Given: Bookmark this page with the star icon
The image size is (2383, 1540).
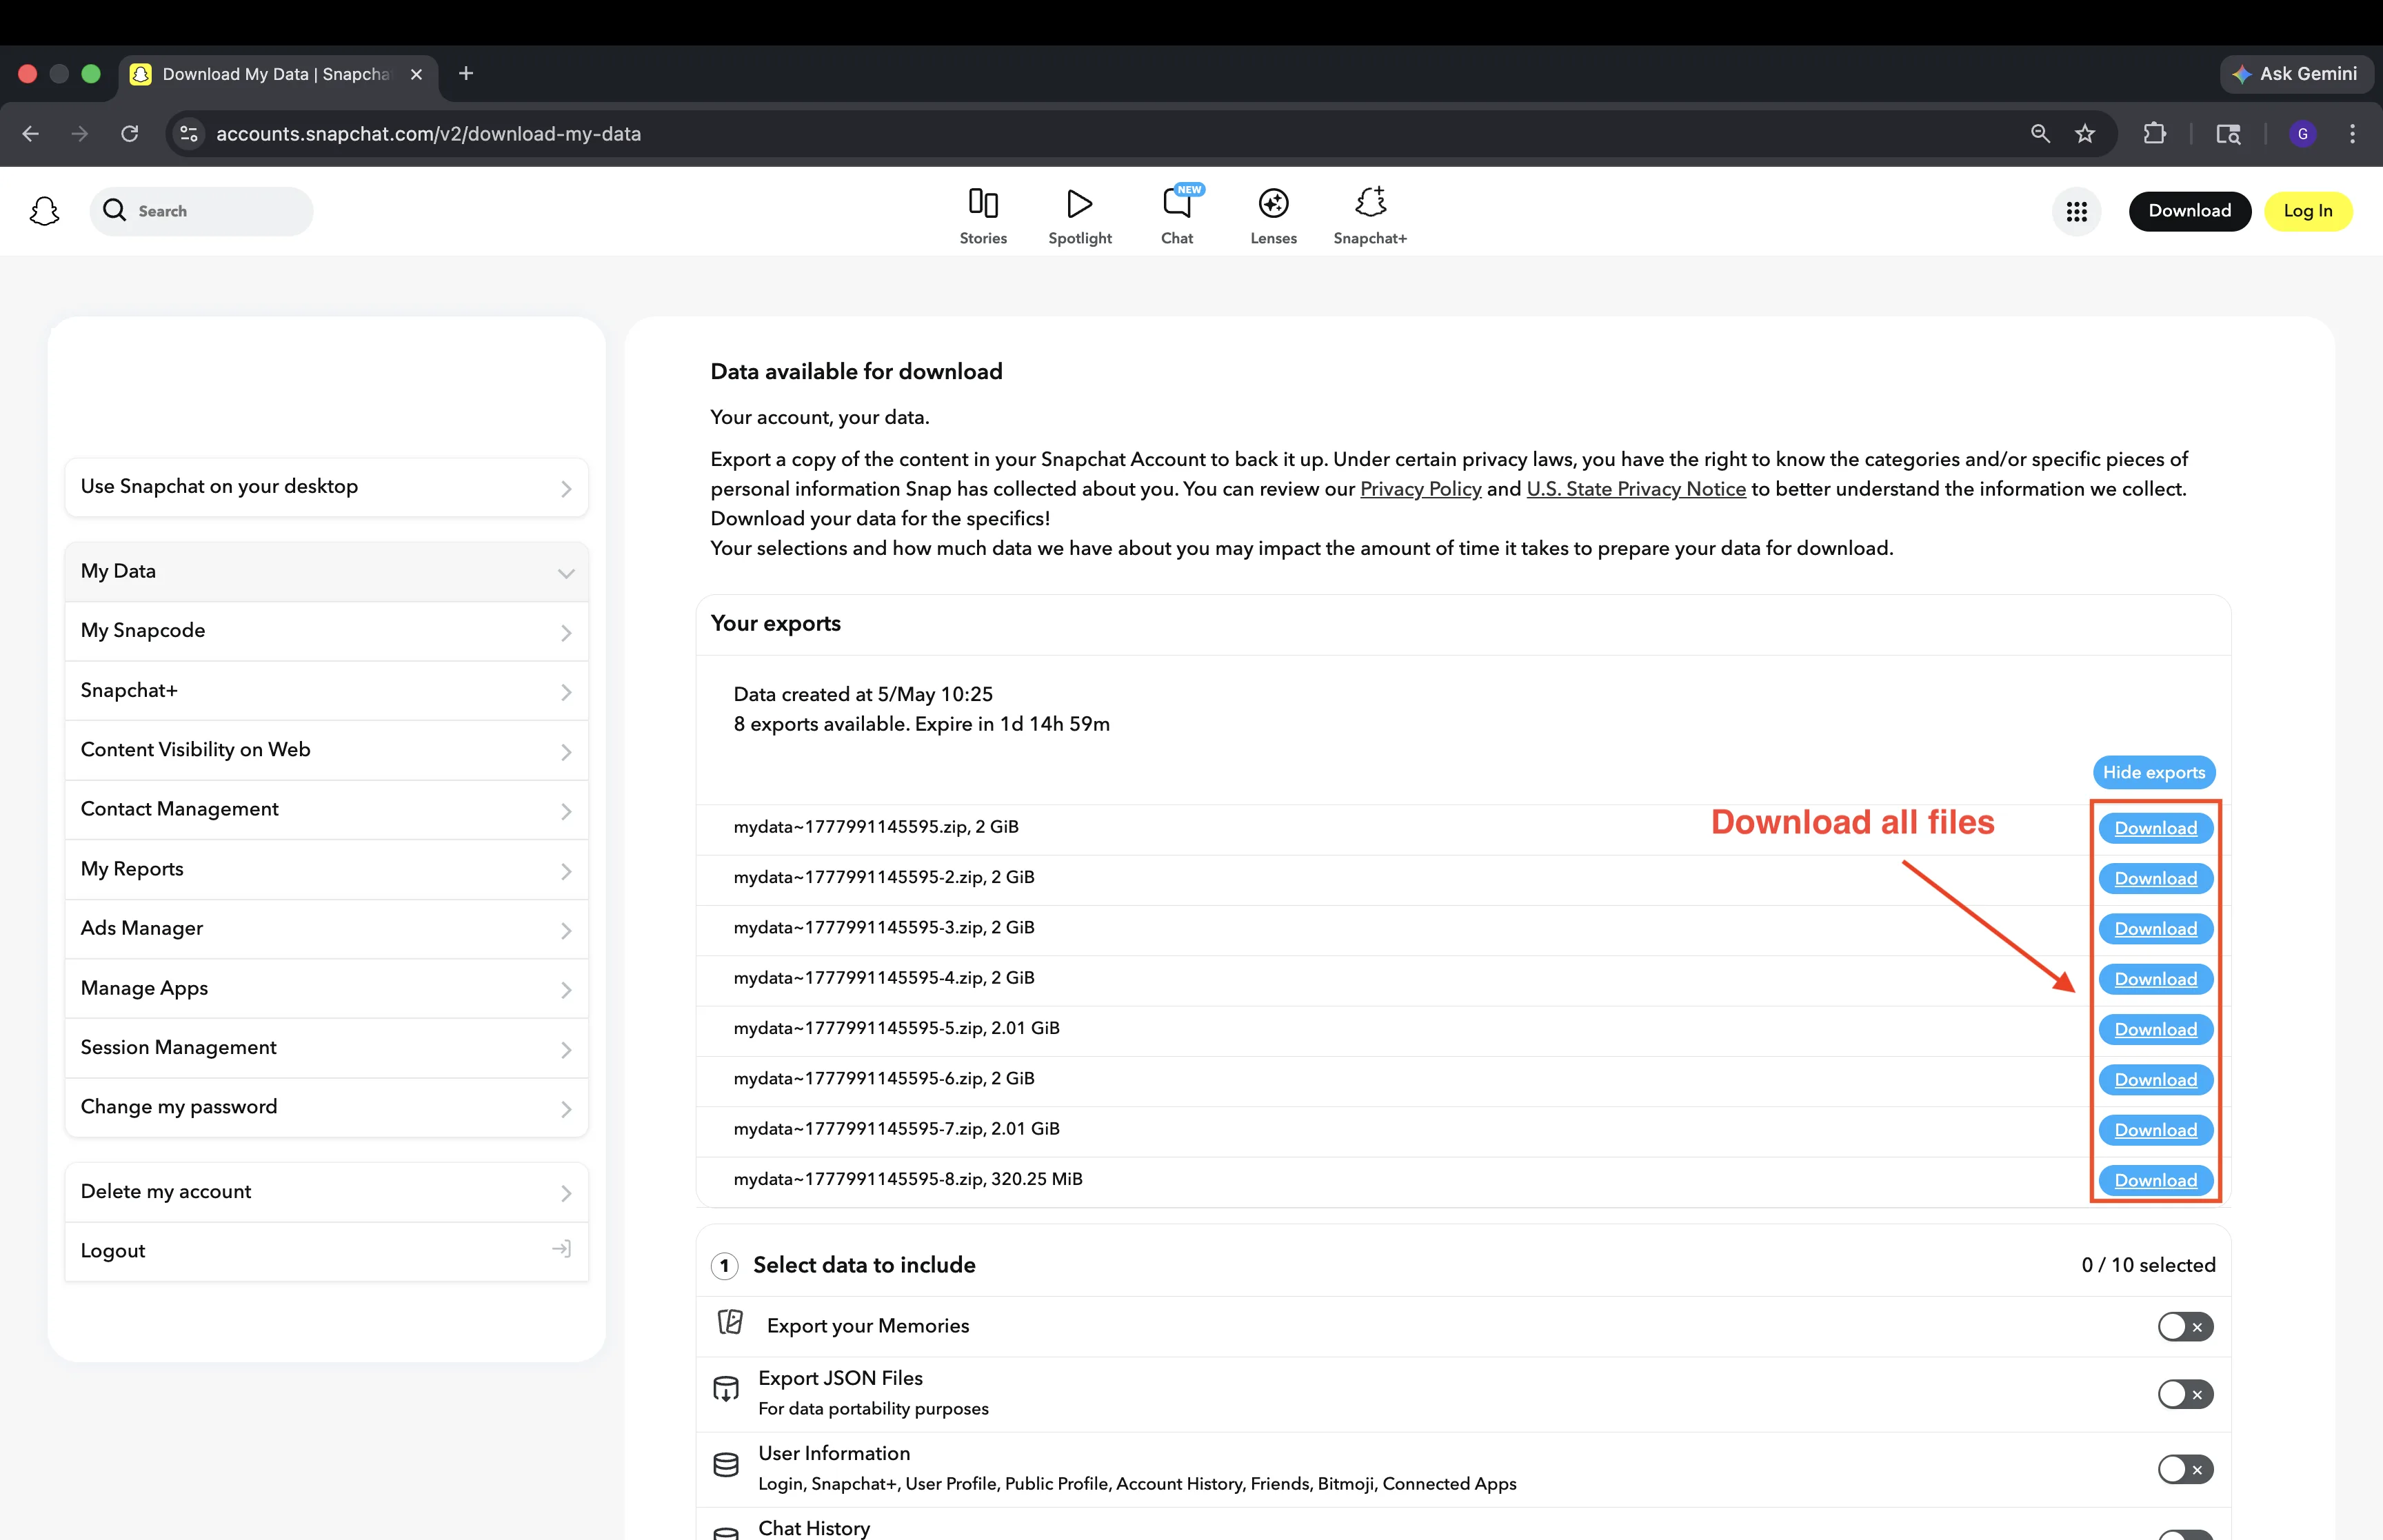Looking at the screenshot, I should click(2085, 134).
